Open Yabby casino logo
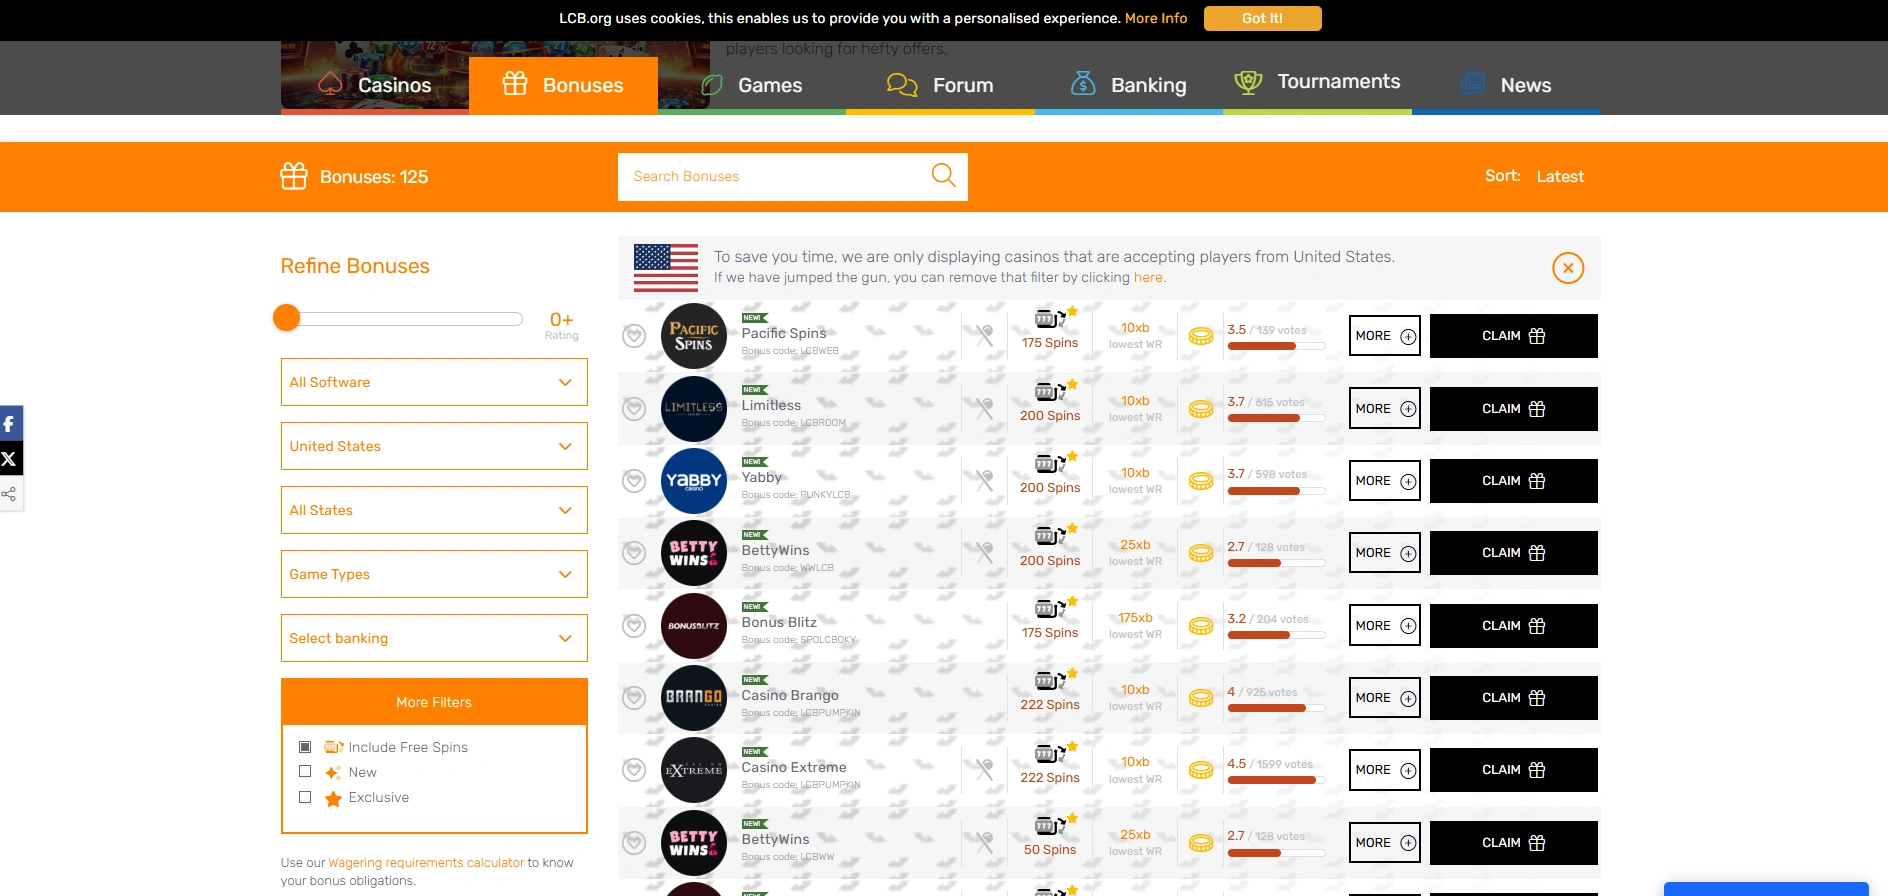The image size is (1888, 896). tap(694, 481)
